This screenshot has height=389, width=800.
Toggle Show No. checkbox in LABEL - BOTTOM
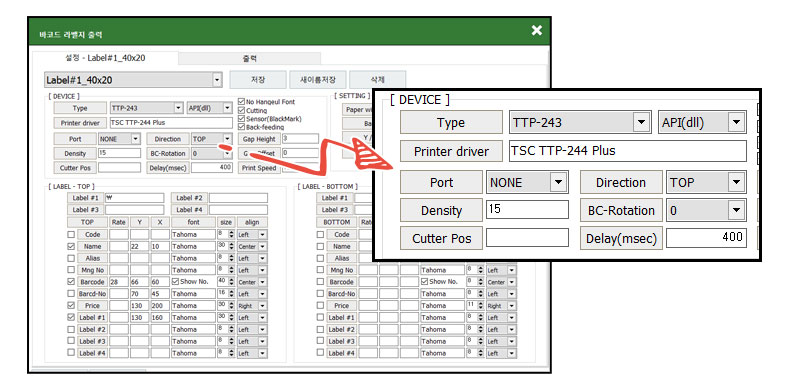click(x=424, y=282)
